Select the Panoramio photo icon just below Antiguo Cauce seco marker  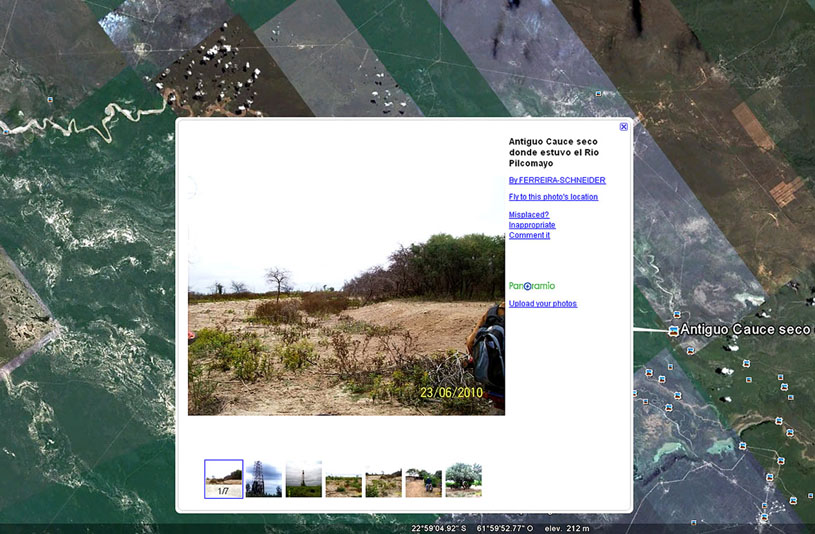(689, 350)
